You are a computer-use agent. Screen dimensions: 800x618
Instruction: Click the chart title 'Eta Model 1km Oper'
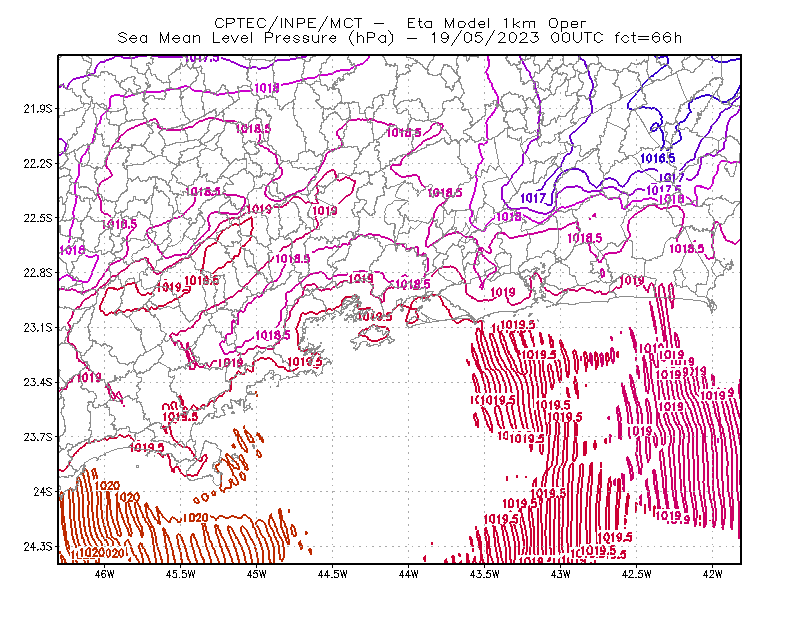click(x=496, y=23)
